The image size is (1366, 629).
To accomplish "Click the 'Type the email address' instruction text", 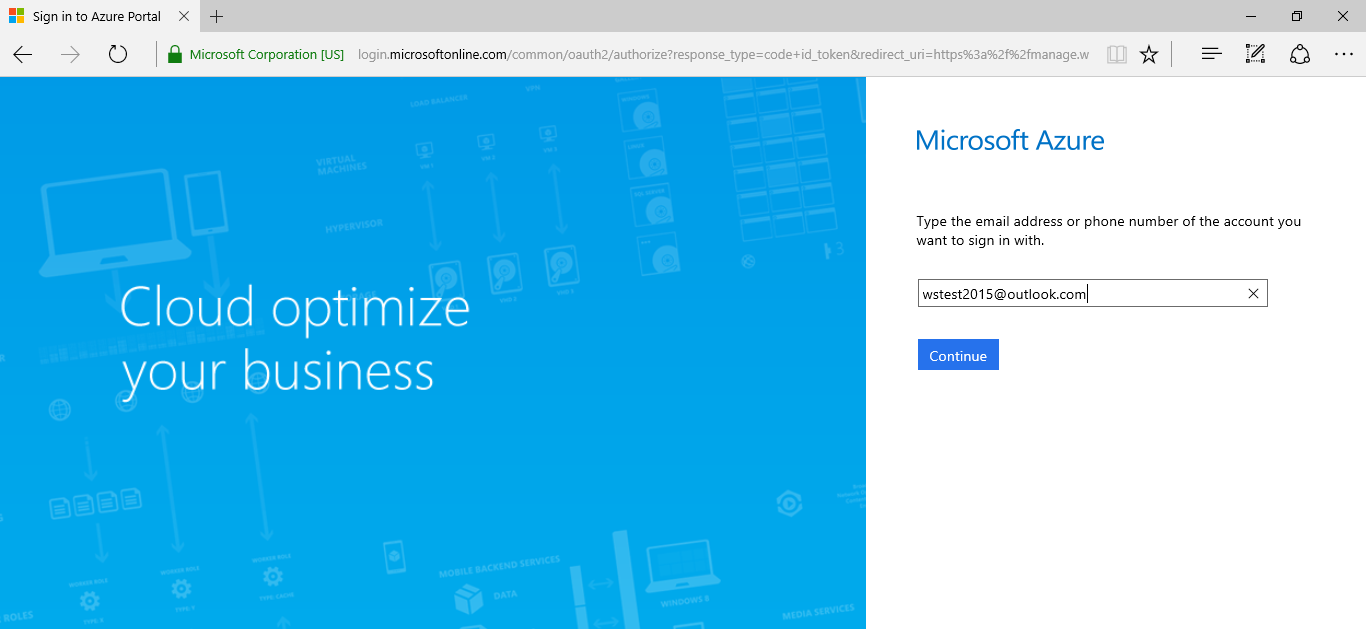I will click(x=1109, y=231).
